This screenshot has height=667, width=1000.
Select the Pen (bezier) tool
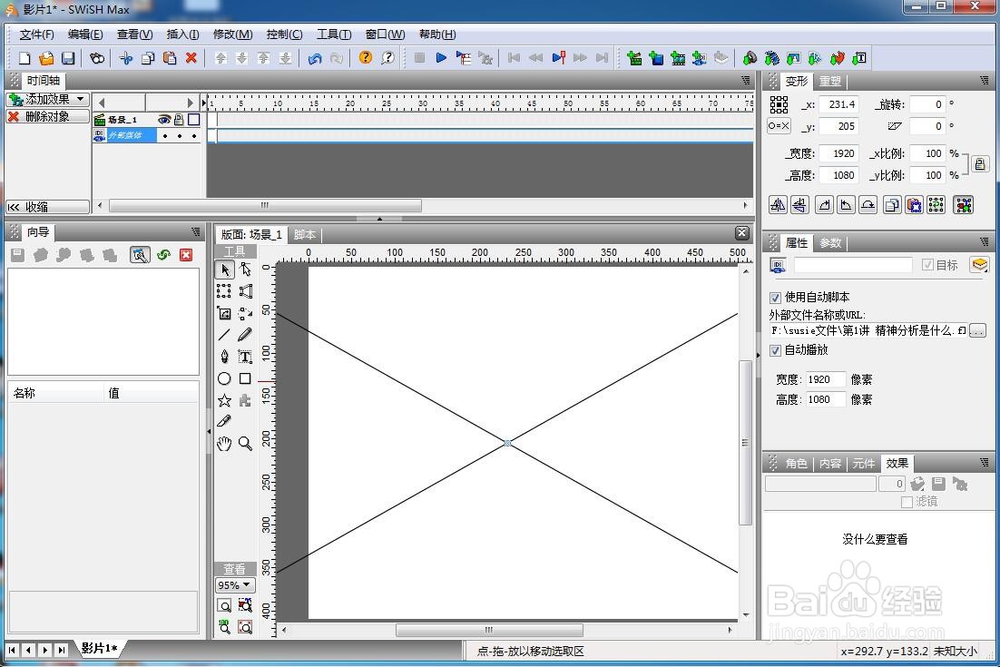[x=224, y=356]
